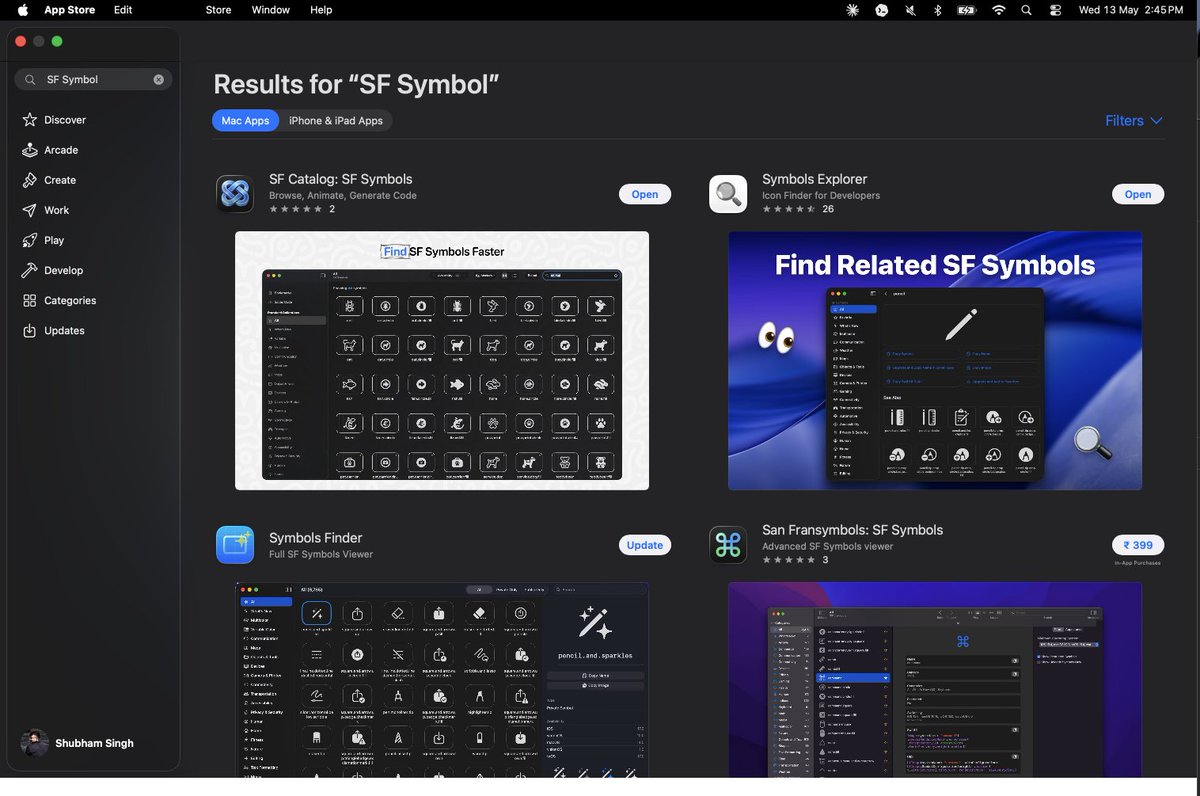
Task: Click the Symbols Explorer star rating
Action: [x=789, y=210]
